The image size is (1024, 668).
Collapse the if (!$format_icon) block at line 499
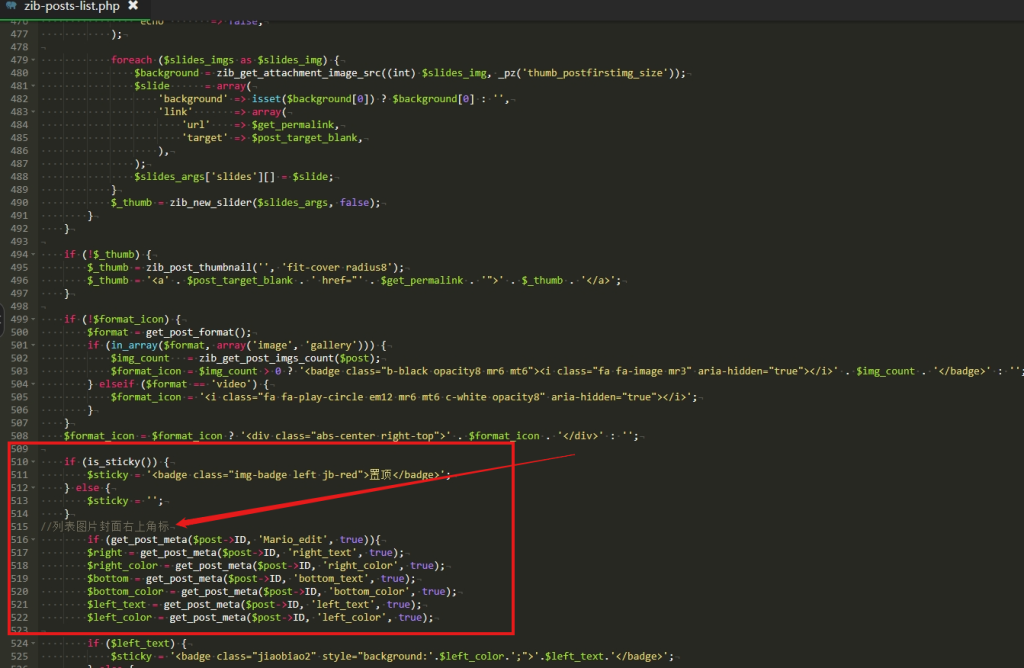[33, 319]
